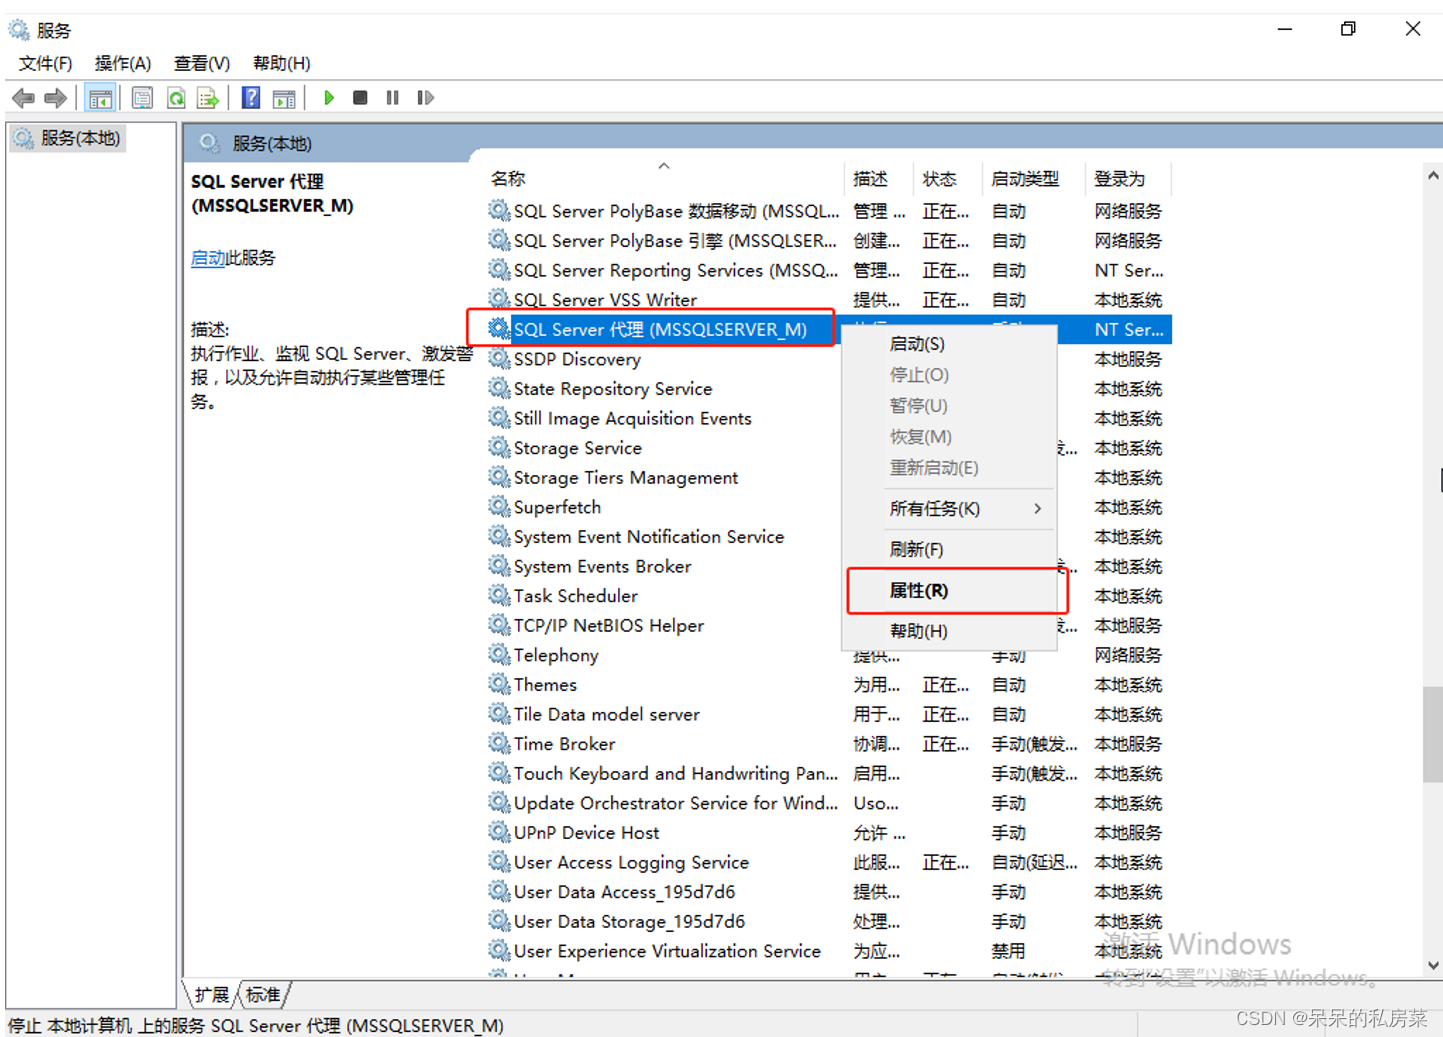Click the scrollbar down arrow
1443x1037 pixels.
click(1433, 965)
